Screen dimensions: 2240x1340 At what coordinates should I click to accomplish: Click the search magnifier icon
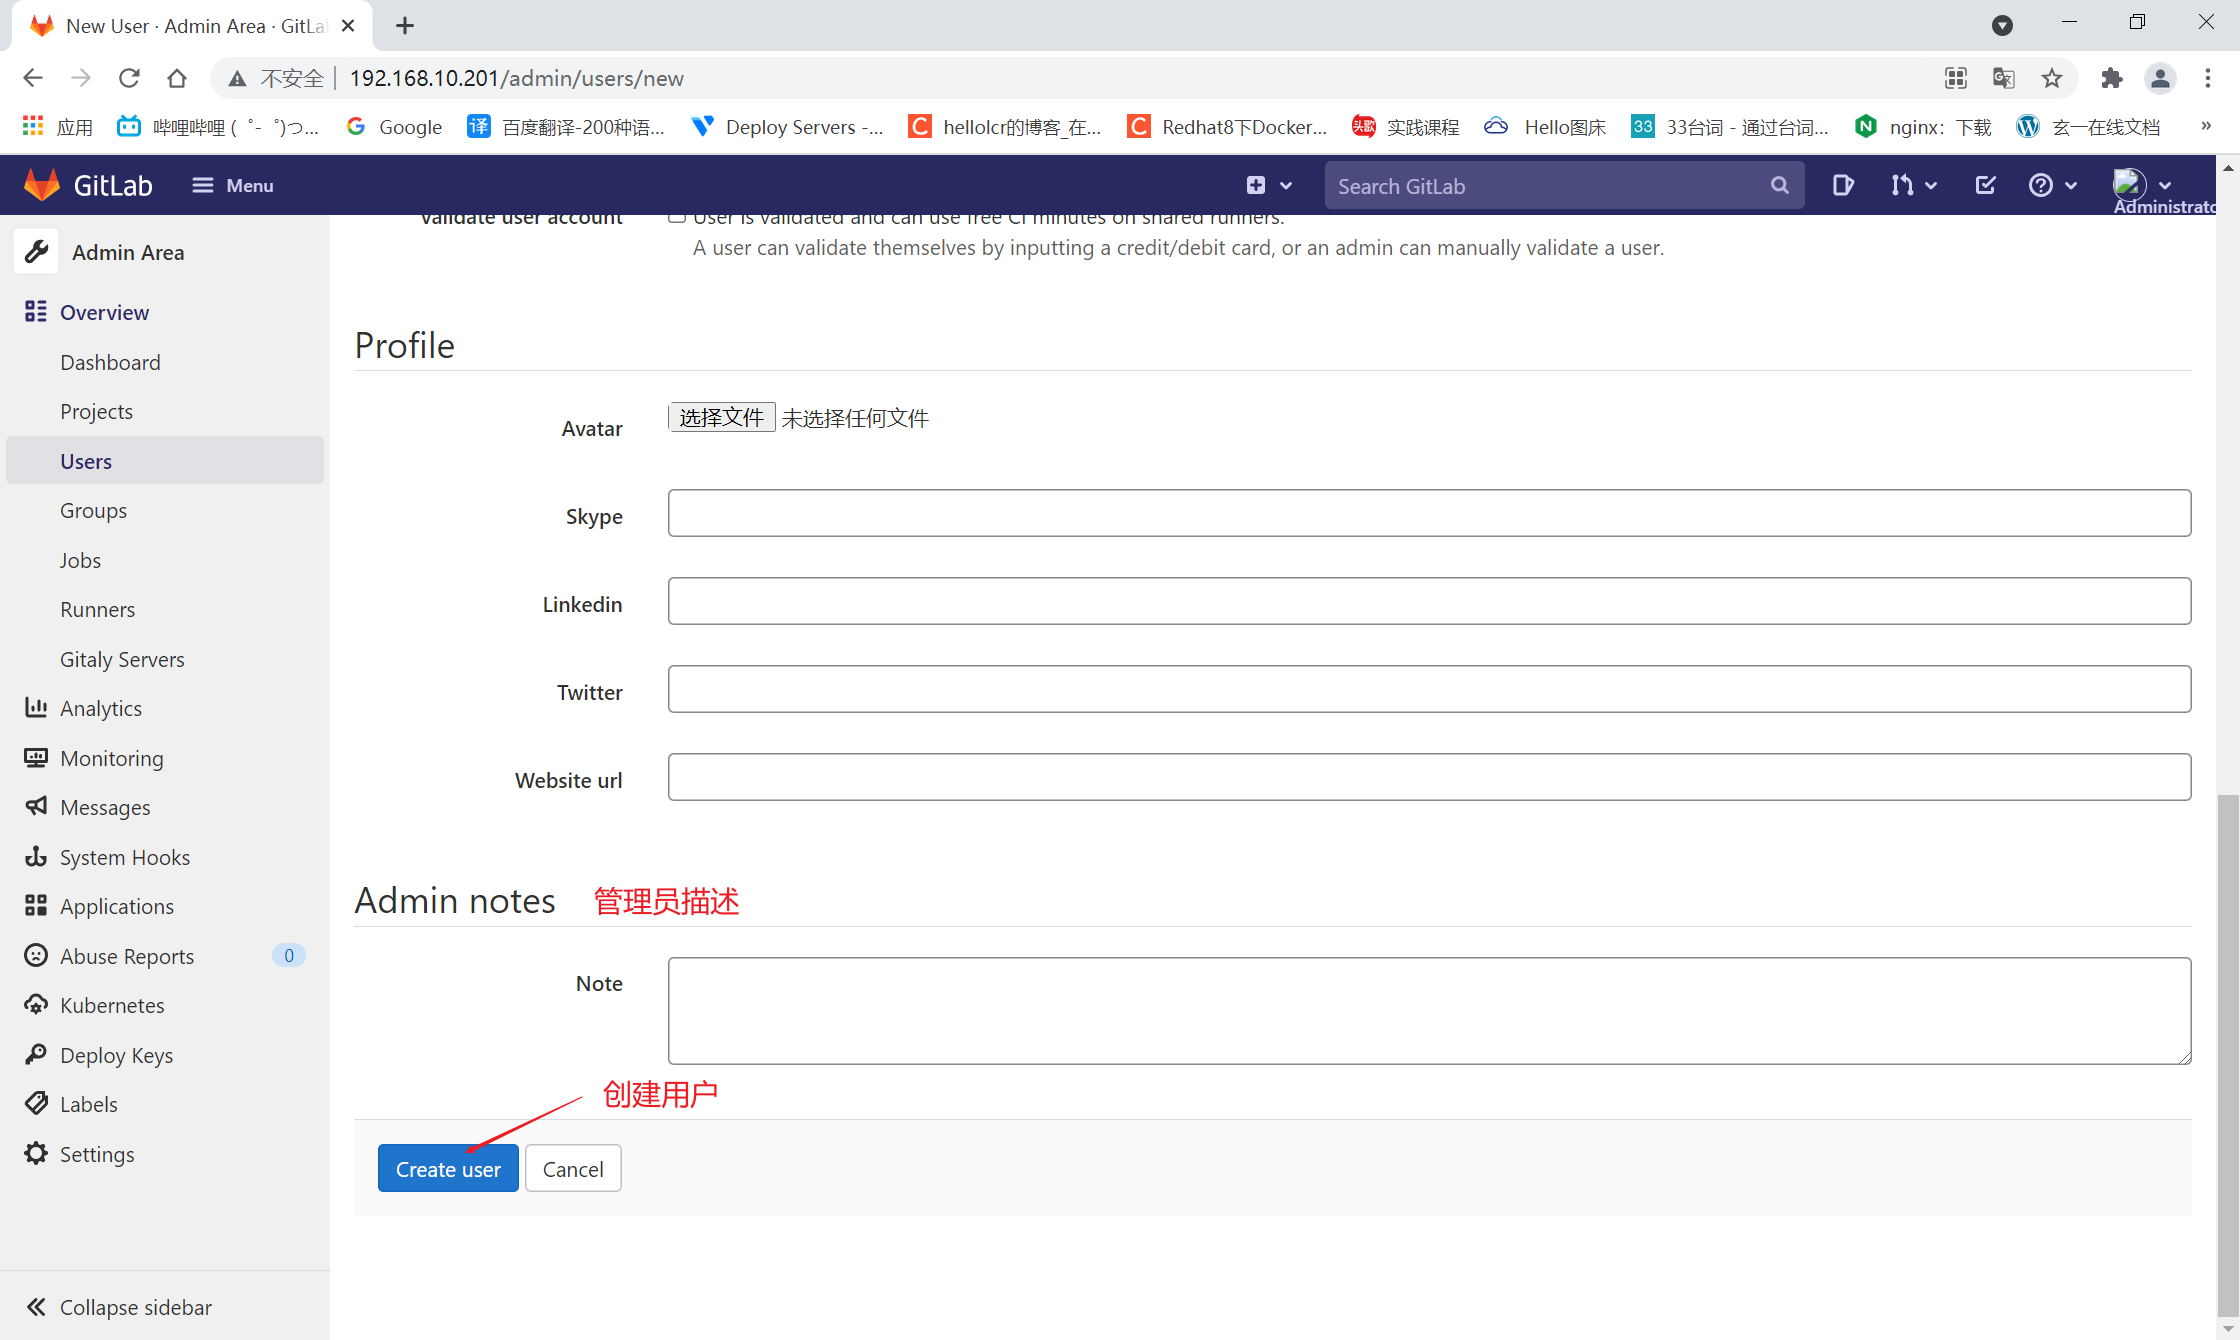click(x=1779, y=185)
